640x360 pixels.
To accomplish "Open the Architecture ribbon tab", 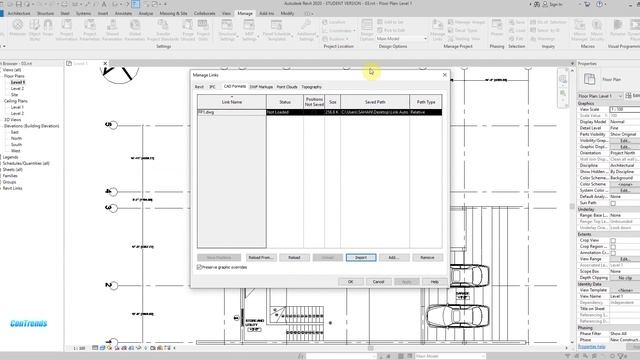I will 19,13.
